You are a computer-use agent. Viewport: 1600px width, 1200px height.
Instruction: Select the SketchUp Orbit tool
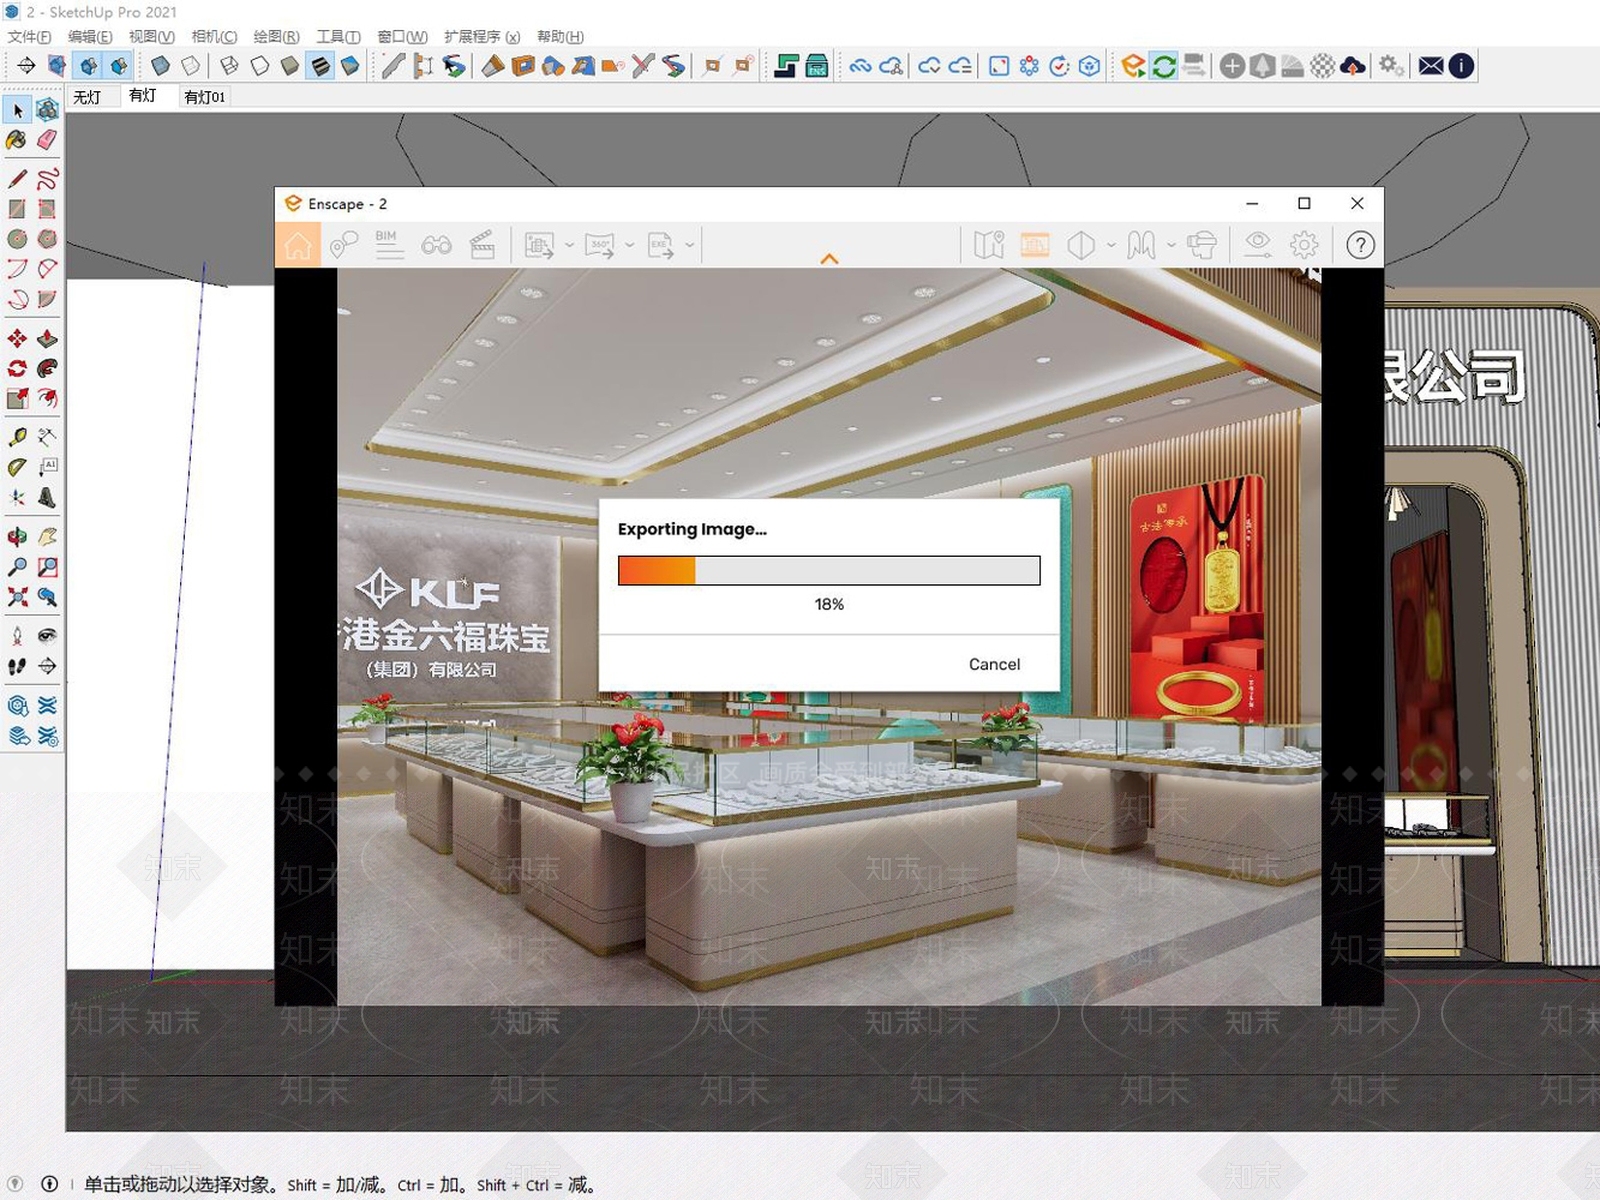(17, 536)
